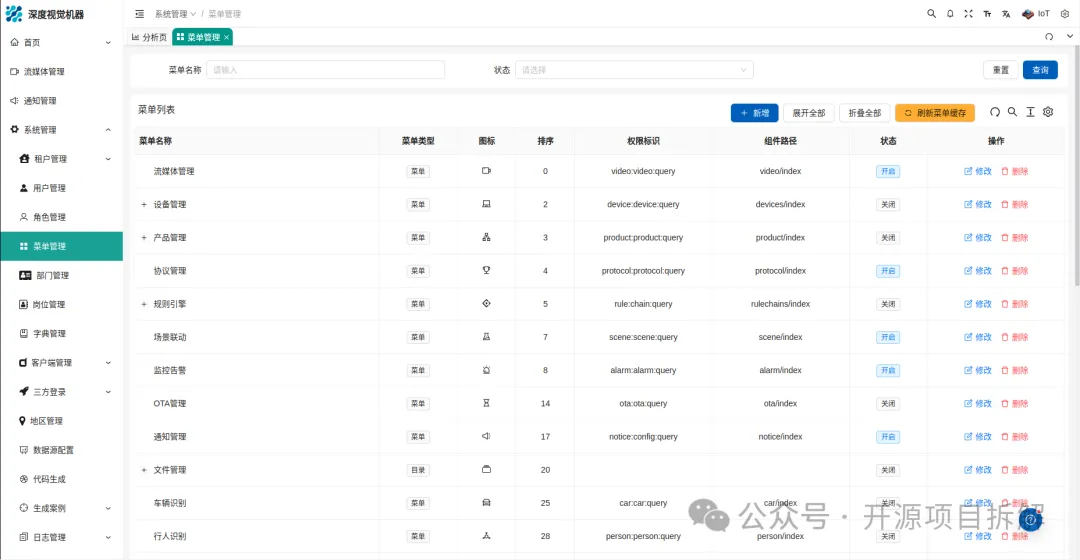
Task: Refresh the current tab page icon
Action: click(1049, 37)
